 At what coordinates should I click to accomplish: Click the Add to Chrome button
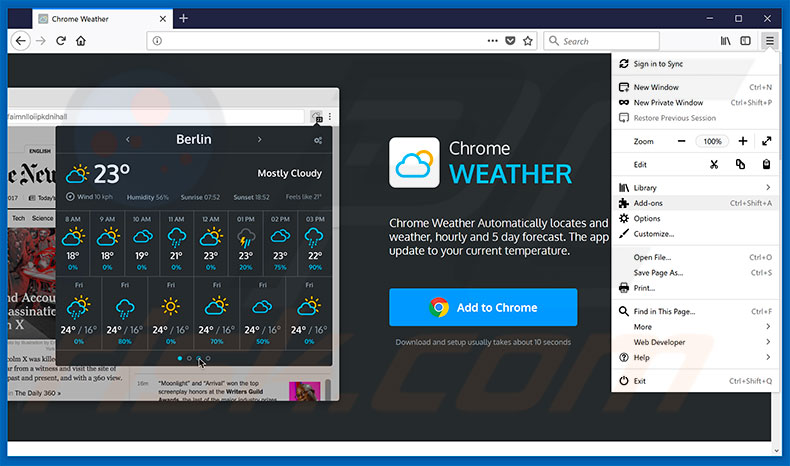[483, 307]
